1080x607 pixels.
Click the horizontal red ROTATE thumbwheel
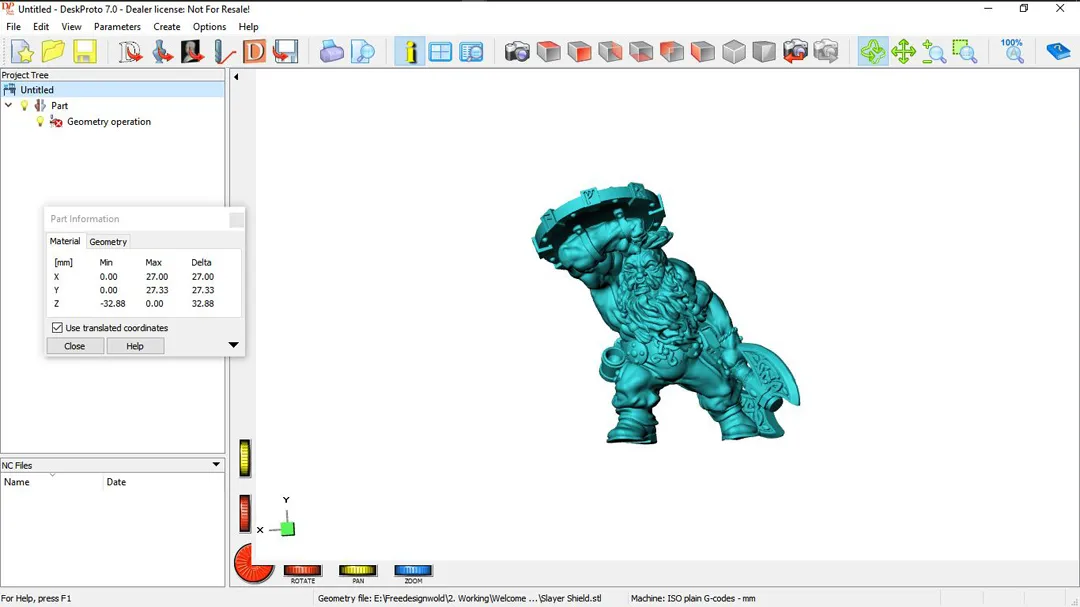[x=302, y=570]
